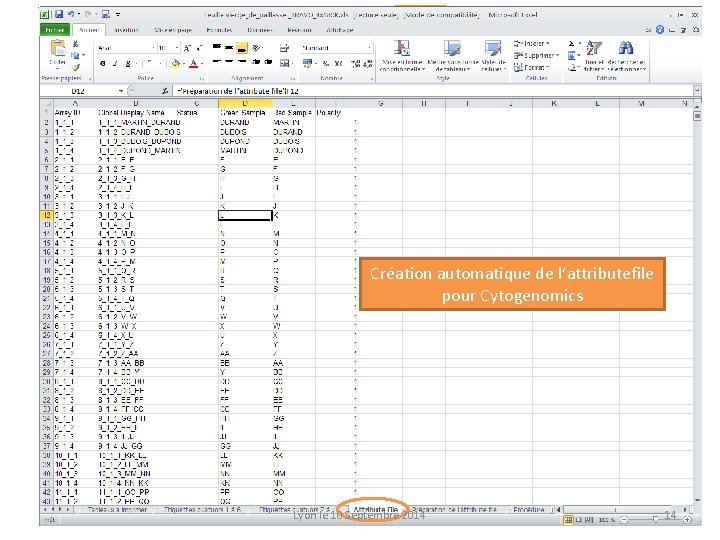The image size is (720, 540).
Task: Click the decrease indent icon
Action: (x=256, y=62)
